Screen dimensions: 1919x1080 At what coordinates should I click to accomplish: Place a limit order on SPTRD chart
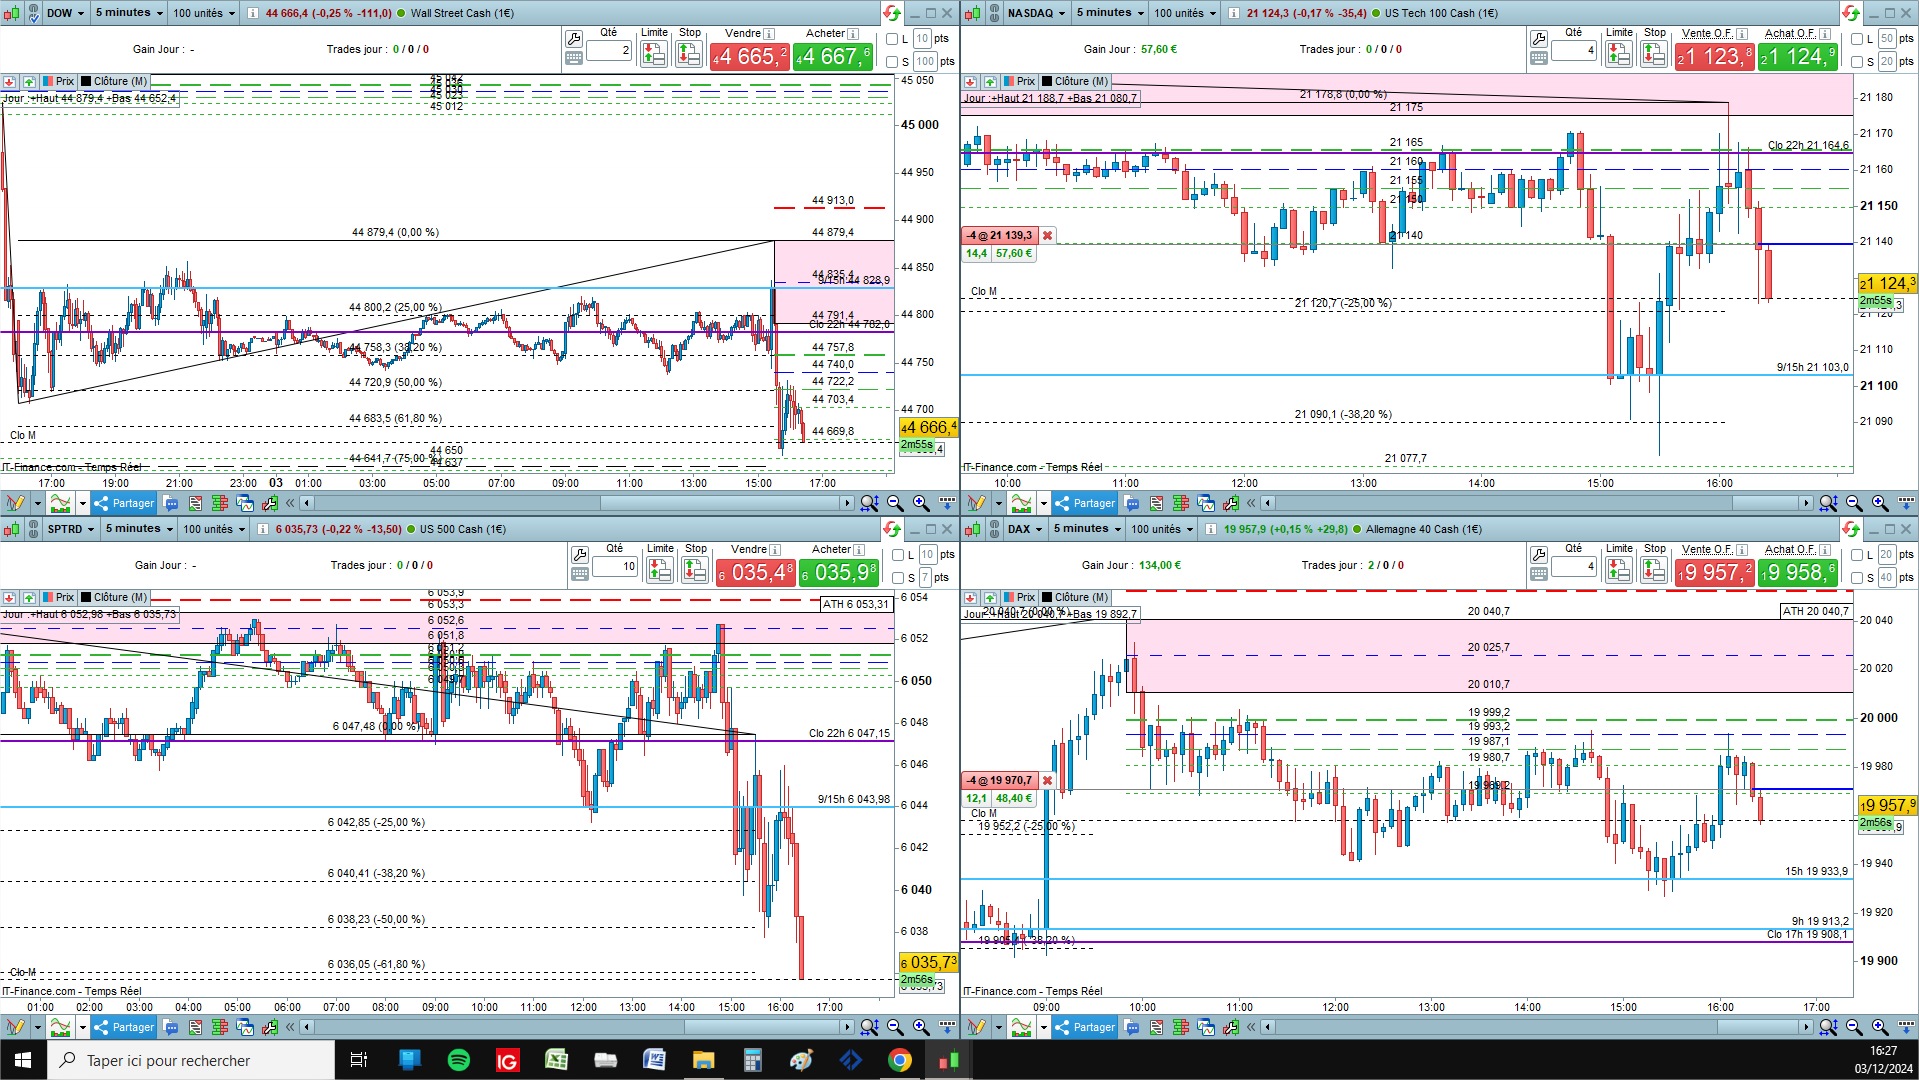660,570
